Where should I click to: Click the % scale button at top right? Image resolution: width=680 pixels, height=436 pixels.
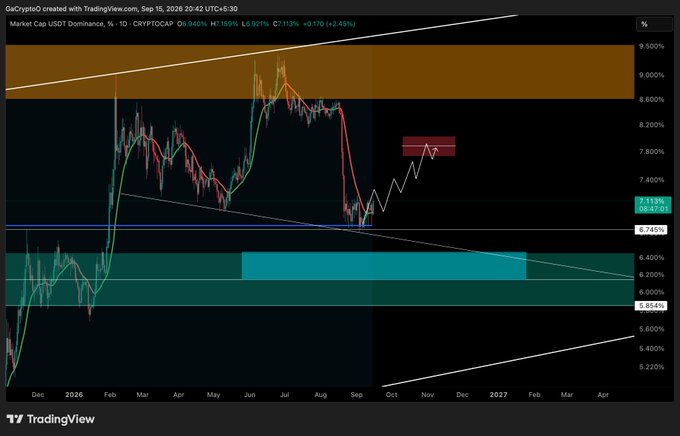654,24
